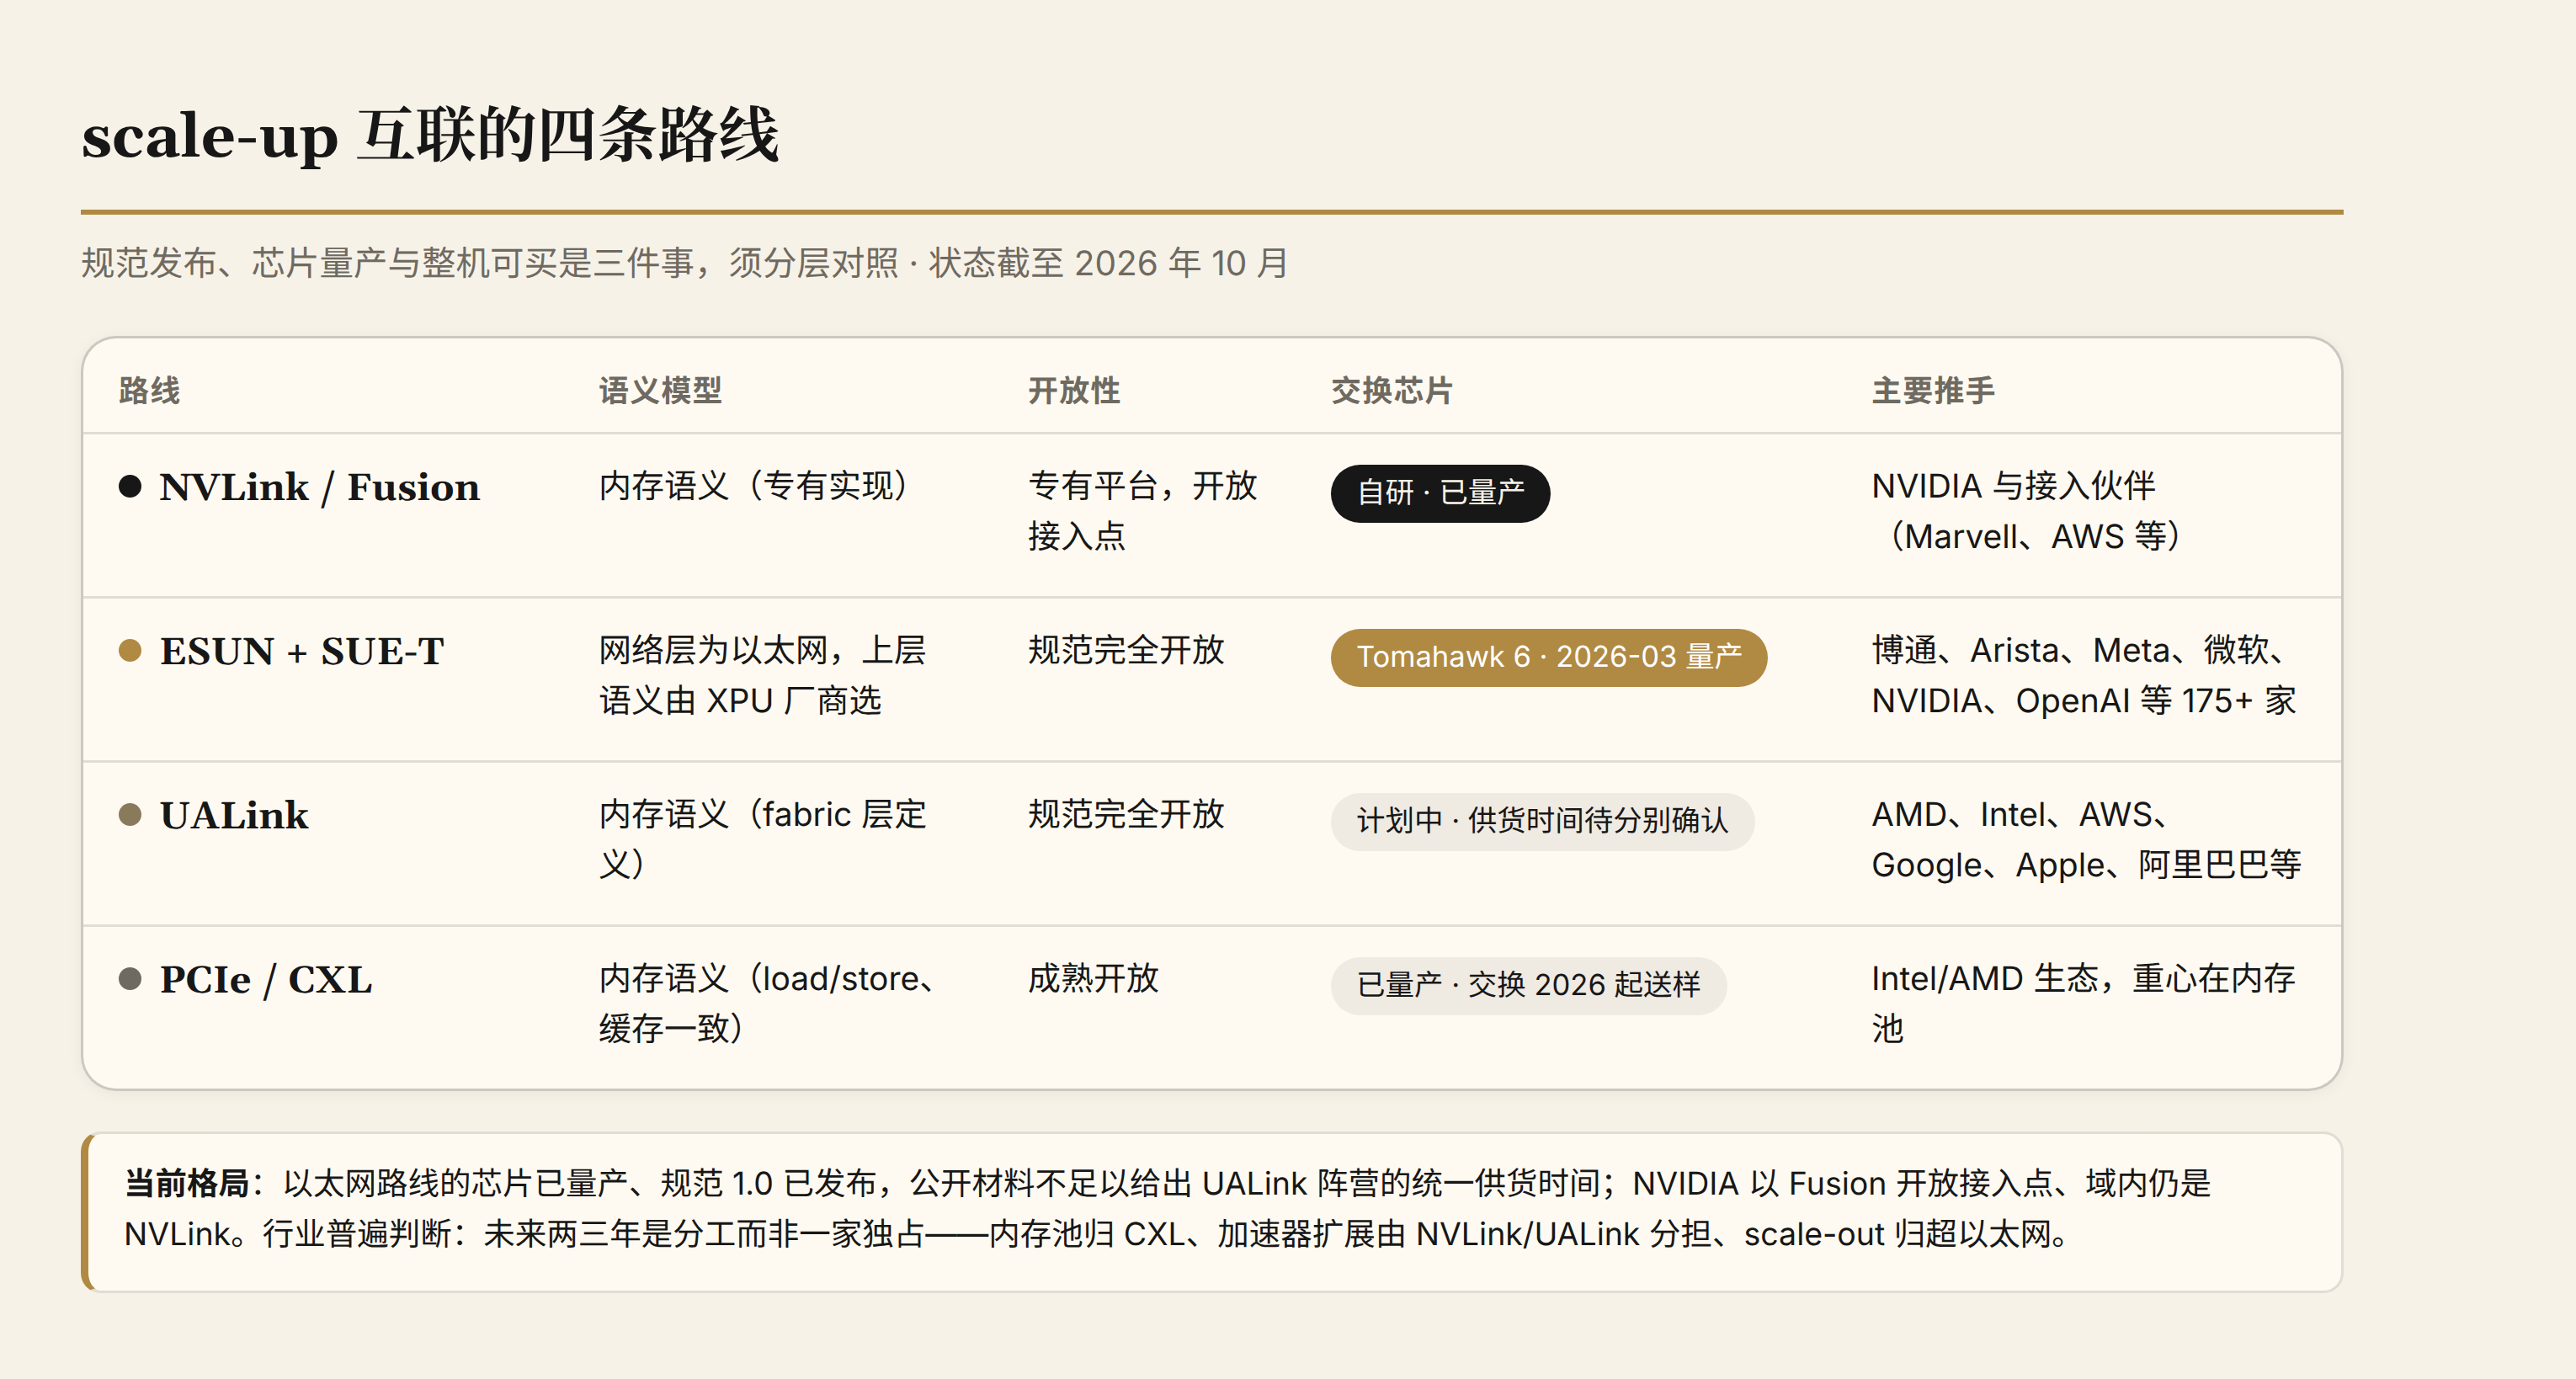Click 规范完全开放 in the UALink row

(x=1126, y=814)
